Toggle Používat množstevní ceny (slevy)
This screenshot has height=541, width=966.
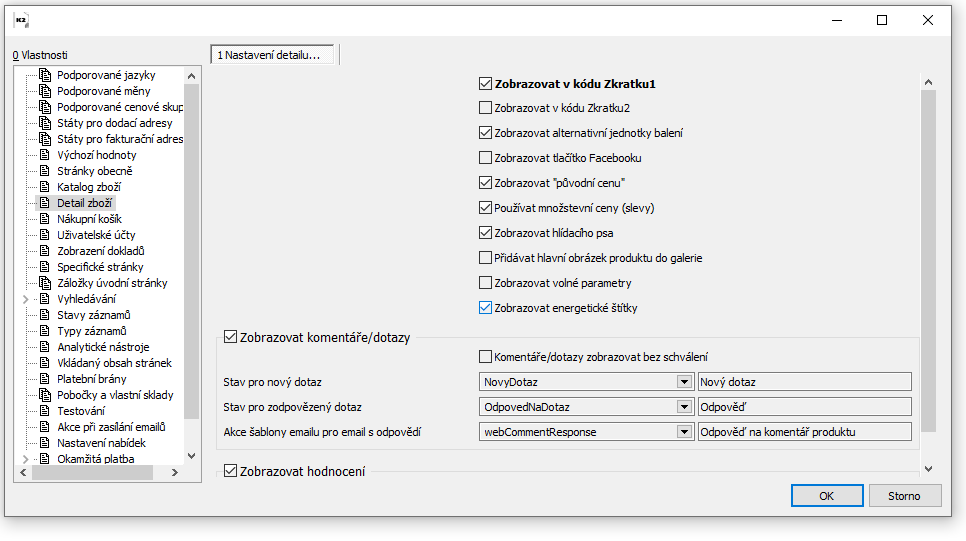pyautogui.click(x=485, y=208)
